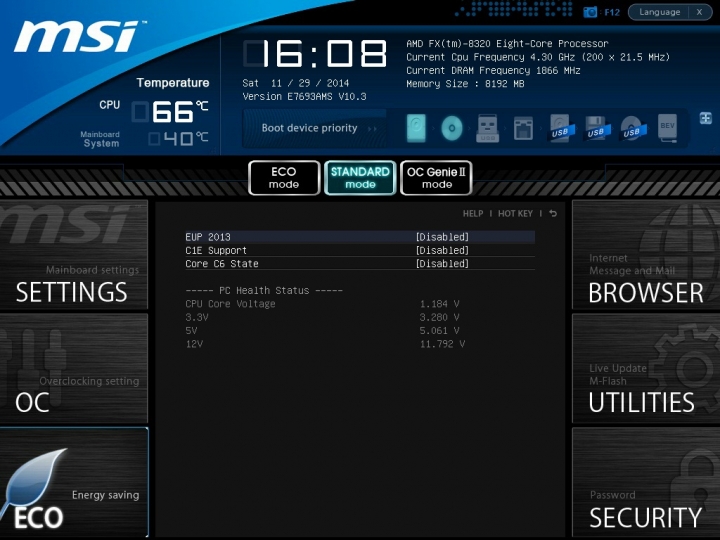Change the EUP 2013 Disabled value
The width and height of the screenshot is (720, 540).
click(x=442, y=237)
